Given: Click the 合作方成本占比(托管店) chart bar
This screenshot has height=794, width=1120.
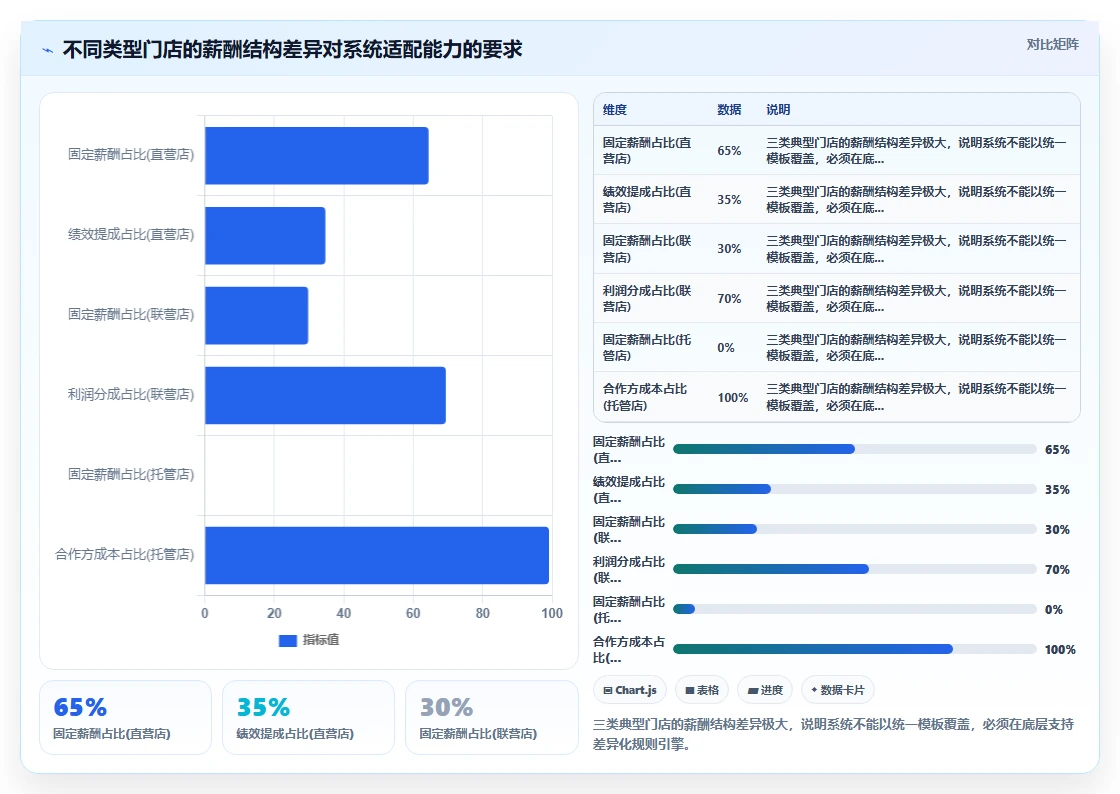Looking at the screenshot, I should (x=376, y=556).
